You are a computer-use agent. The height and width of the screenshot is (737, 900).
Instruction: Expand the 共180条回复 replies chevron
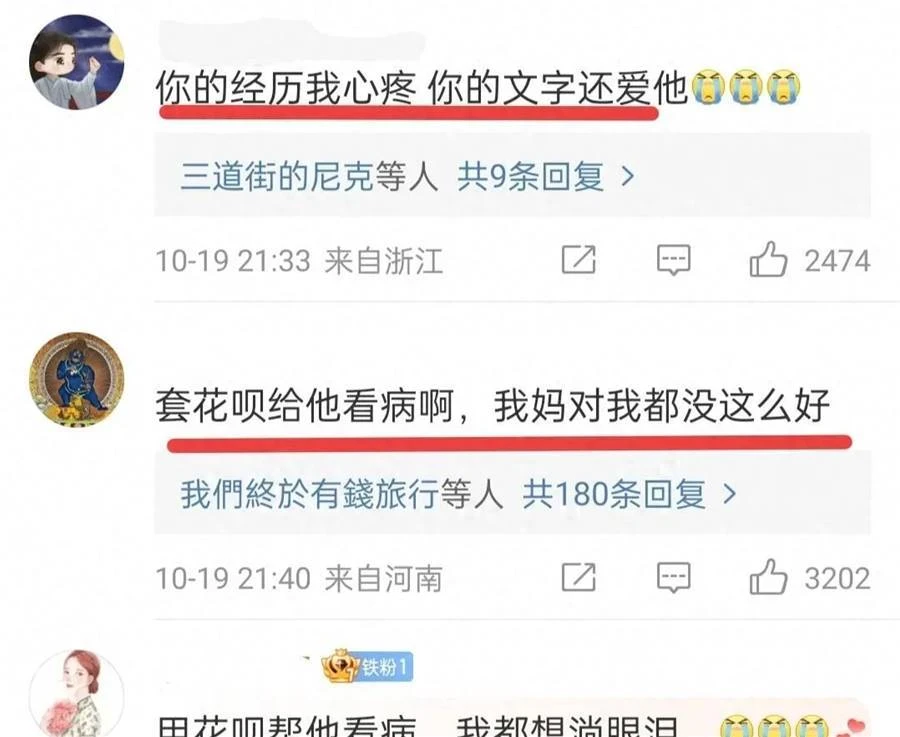730,494
